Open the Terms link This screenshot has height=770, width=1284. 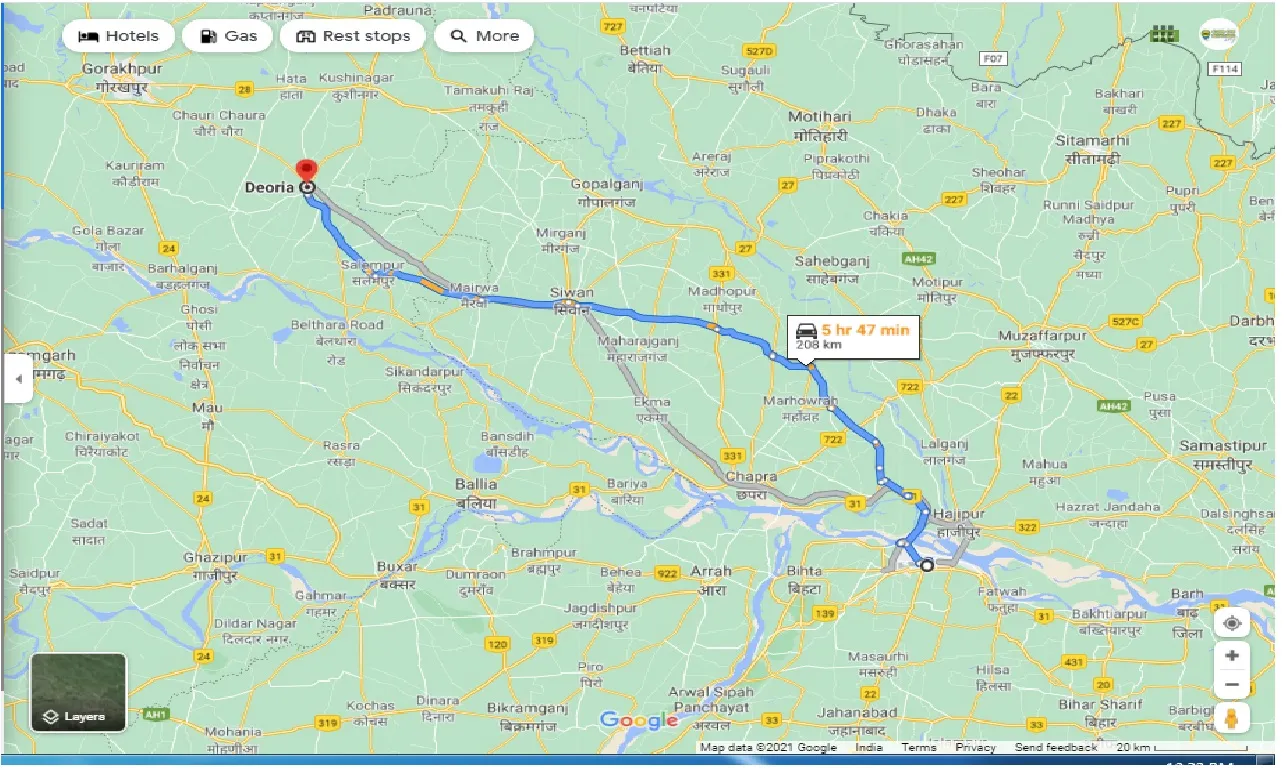(918, 747)
